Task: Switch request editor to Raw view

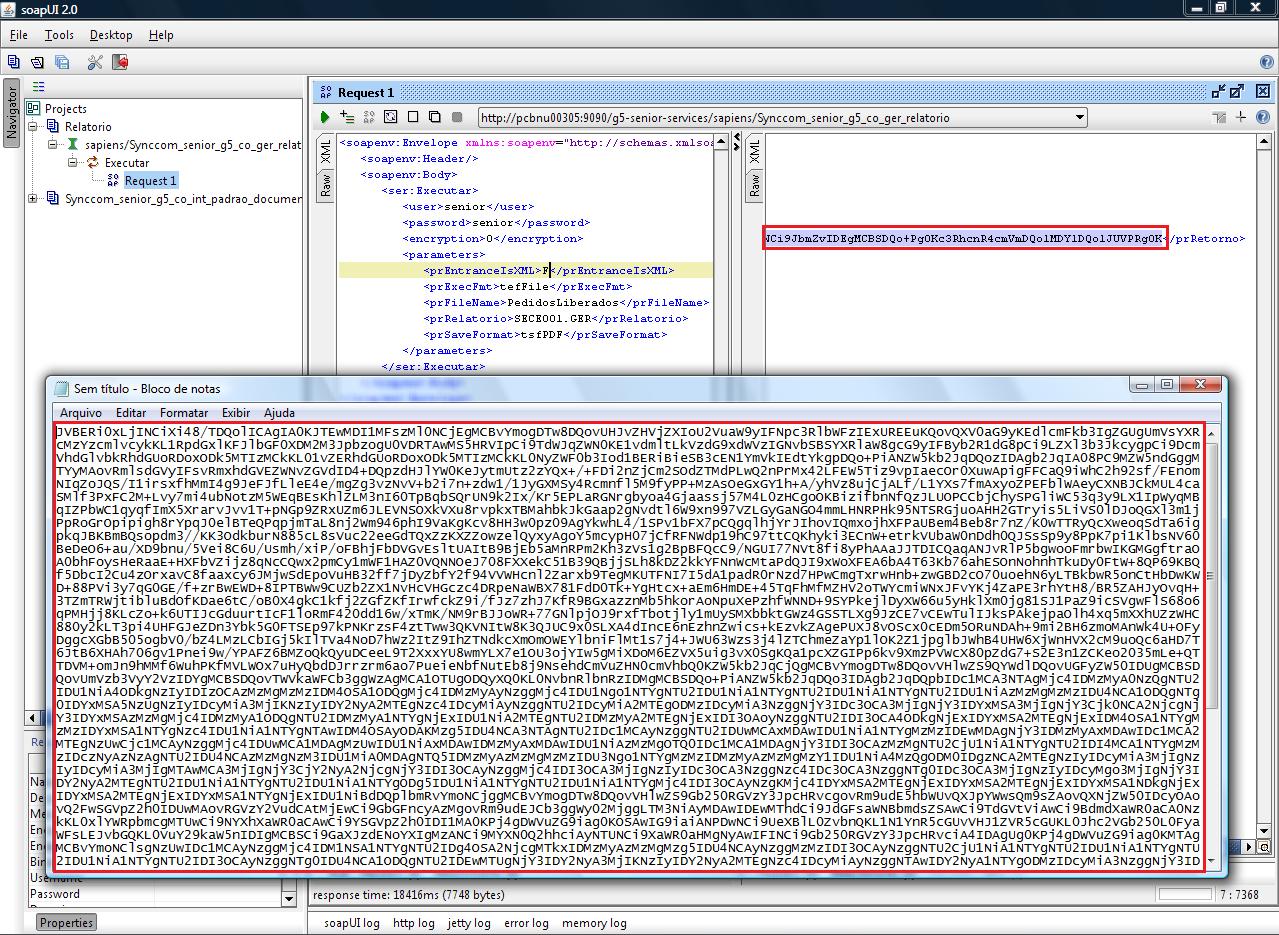Action: tap(325, 185)
